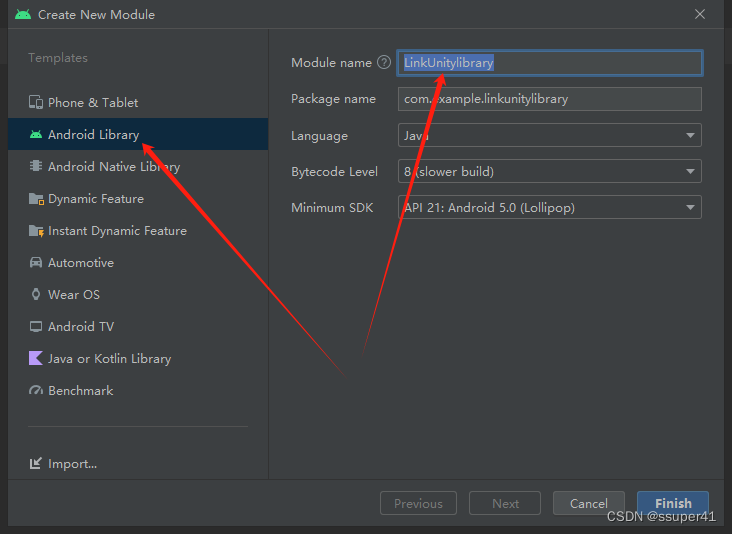
Task: Click the Previous button
Action: (418, 503)
